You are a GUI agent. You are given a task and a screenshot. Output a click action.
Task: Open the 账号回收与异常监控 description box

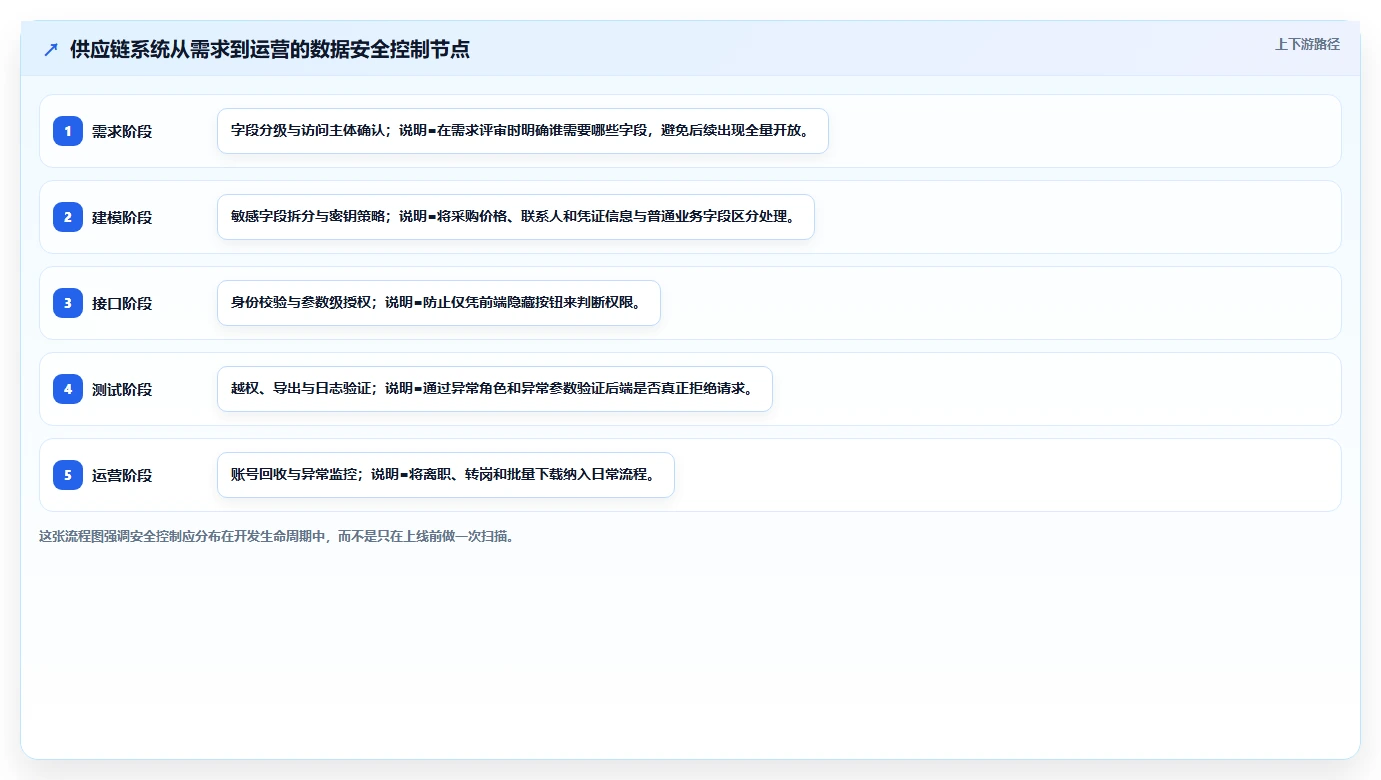point(446,475)
